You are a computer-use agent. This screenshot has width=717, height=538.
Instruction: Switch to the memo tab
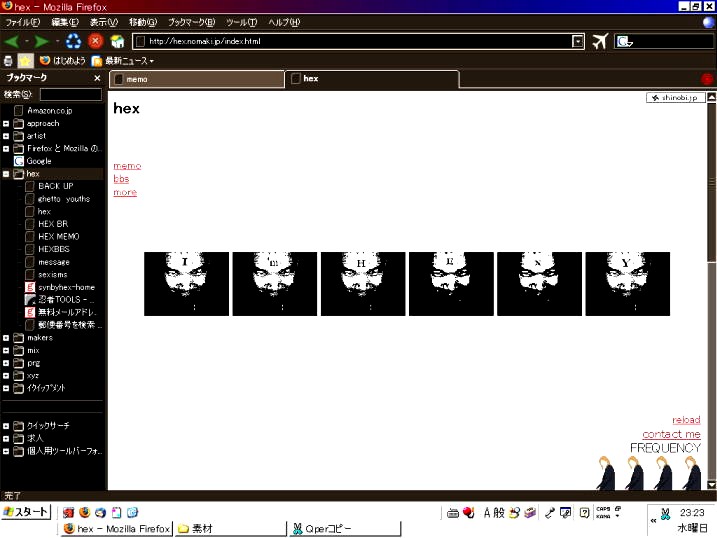click(x=197, y=79)
